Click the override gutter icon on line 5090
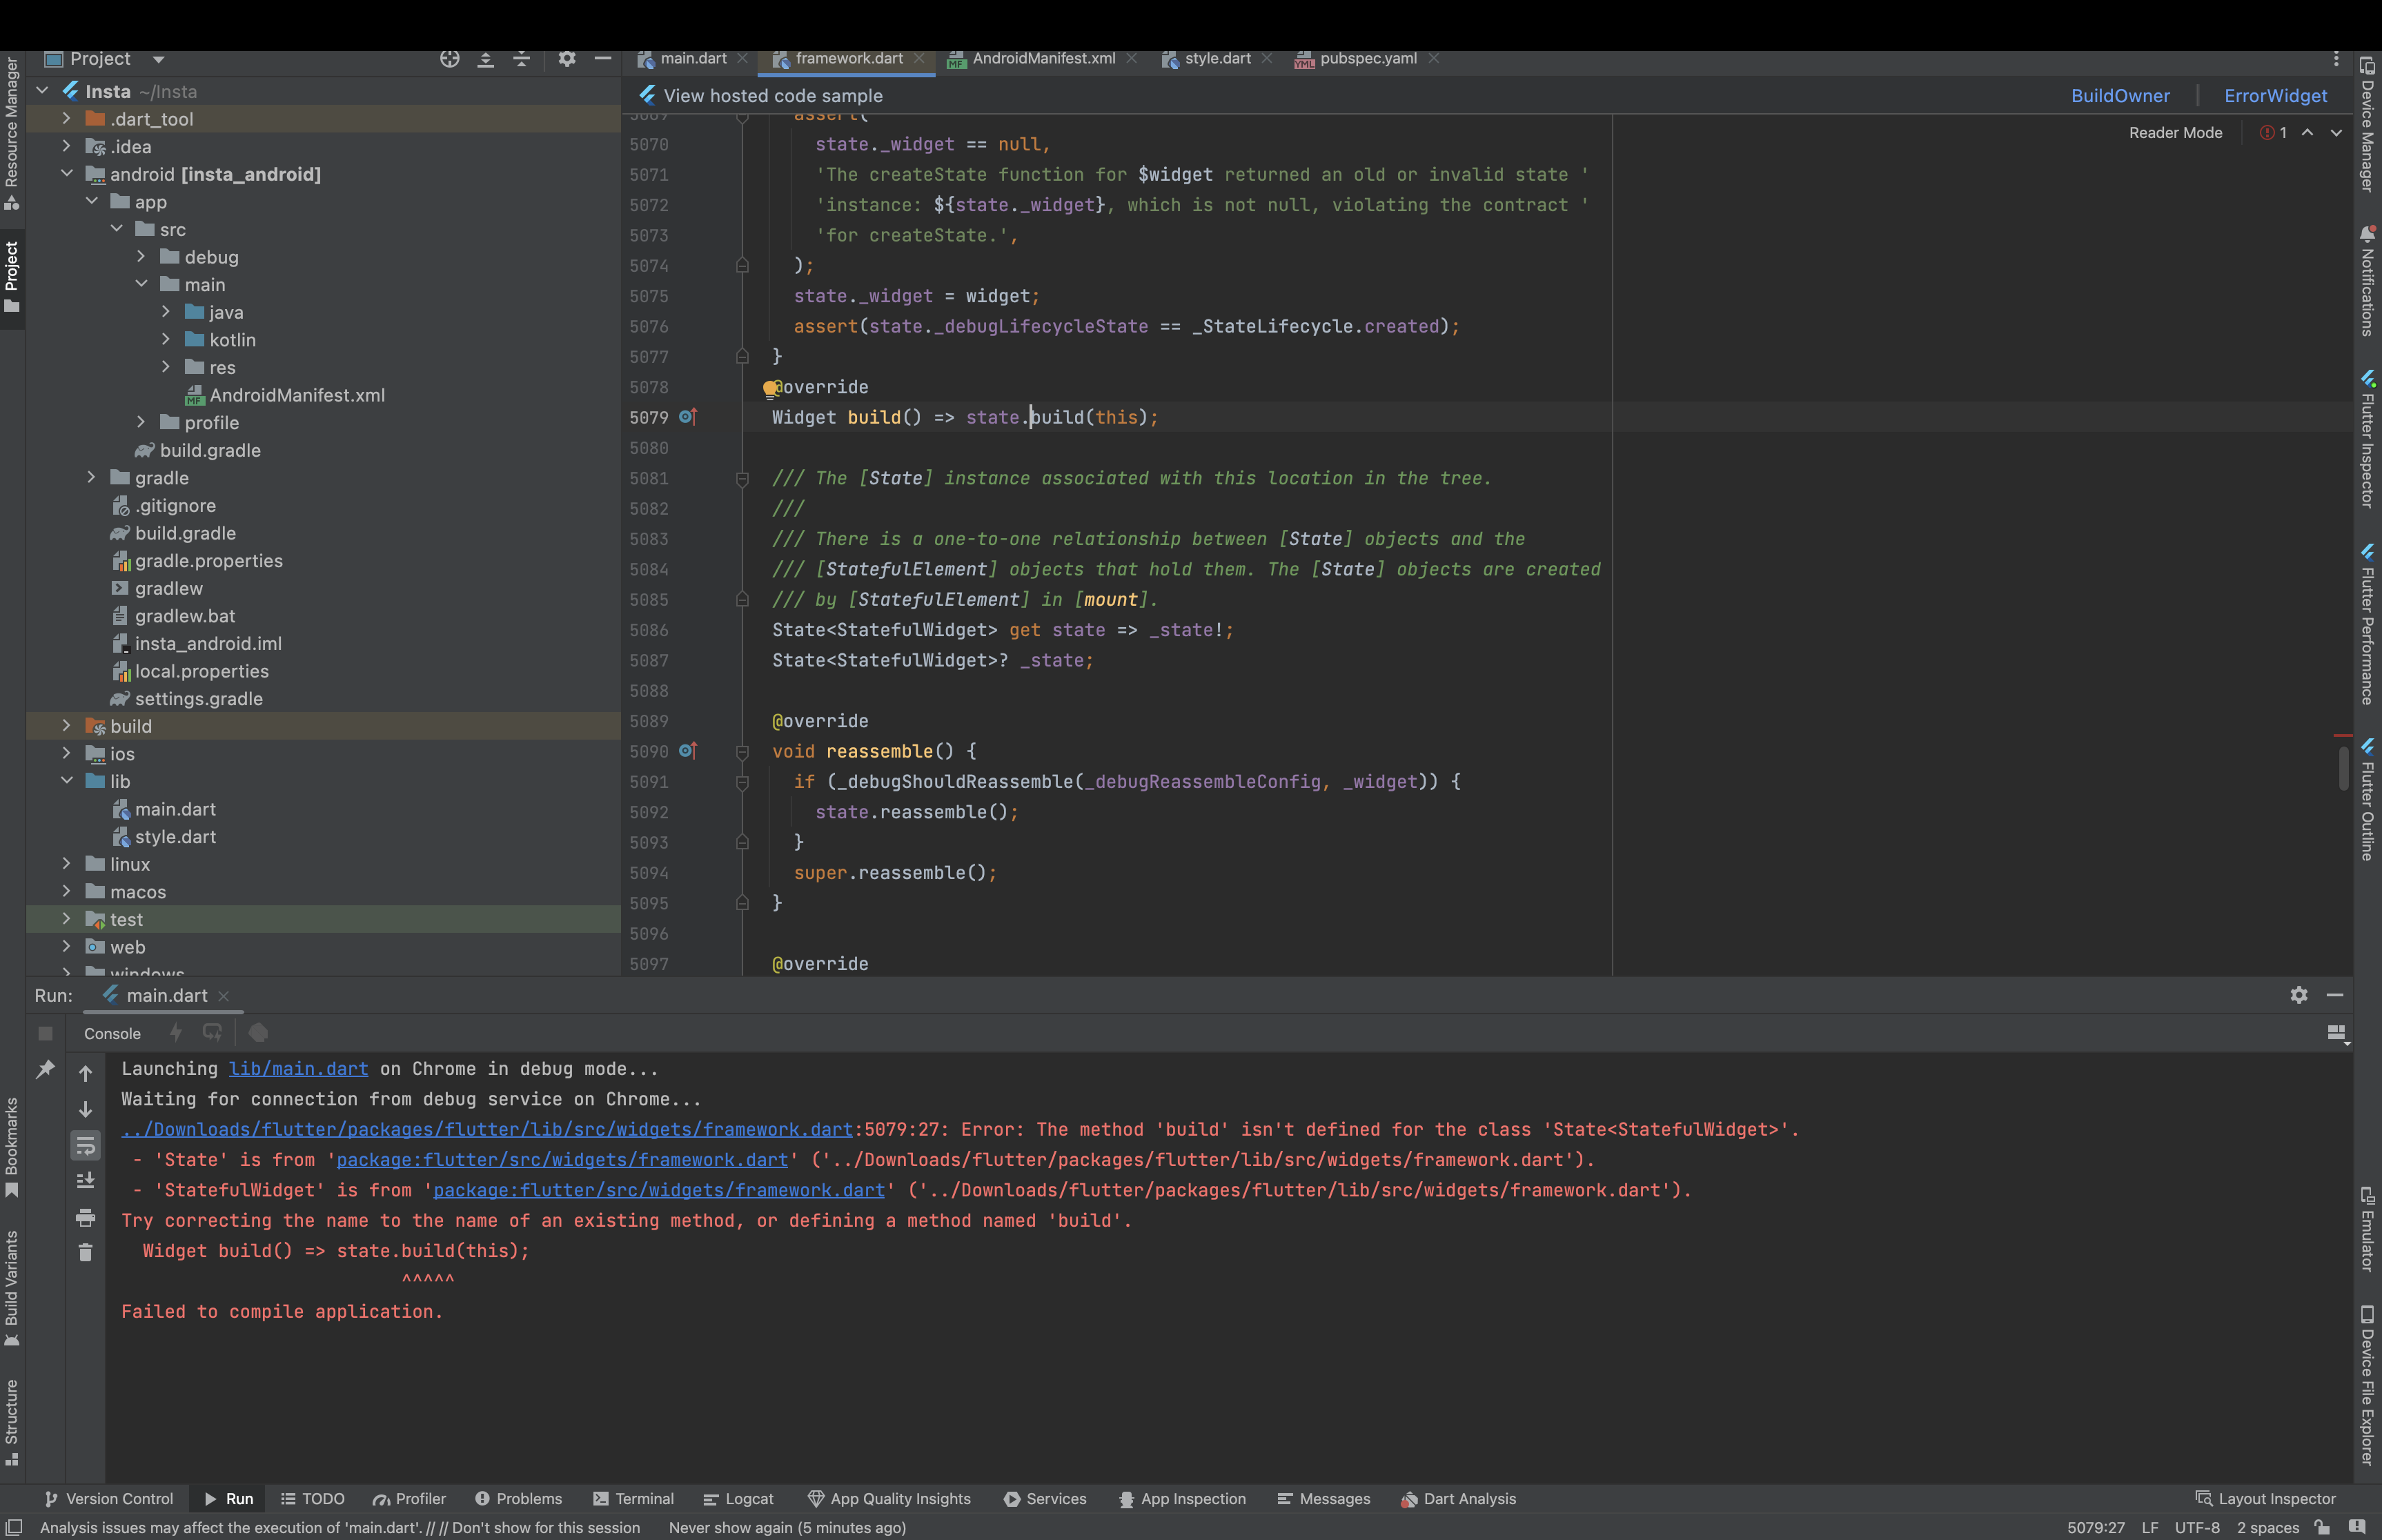 (688, 751)
